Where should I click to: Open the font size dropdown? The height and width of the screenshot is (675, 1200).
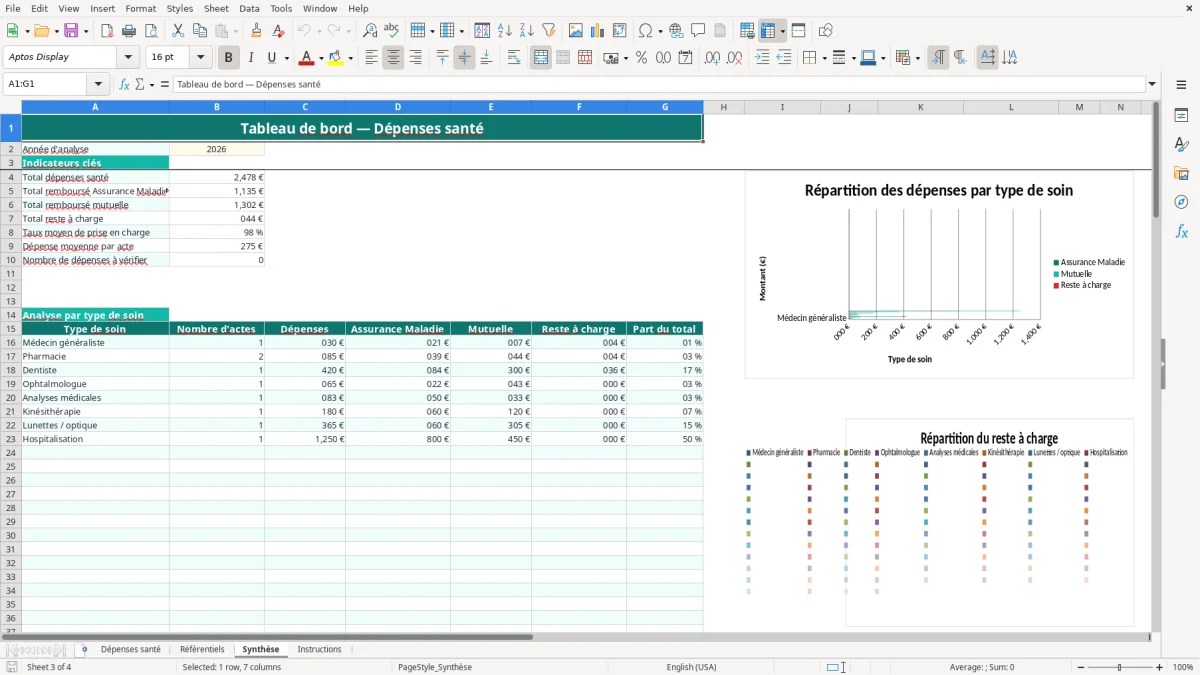point(201,57)
